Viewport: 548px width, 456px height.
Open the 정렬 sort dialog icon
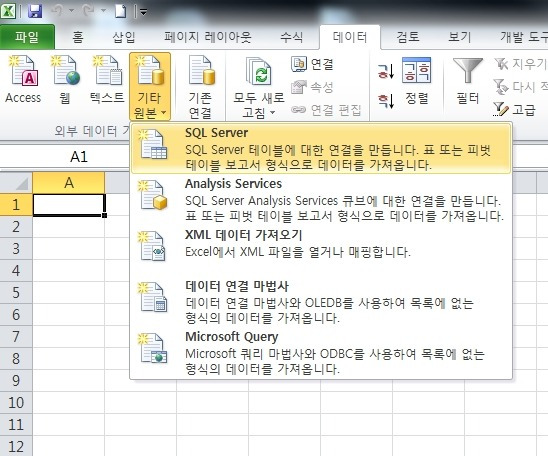417,81
